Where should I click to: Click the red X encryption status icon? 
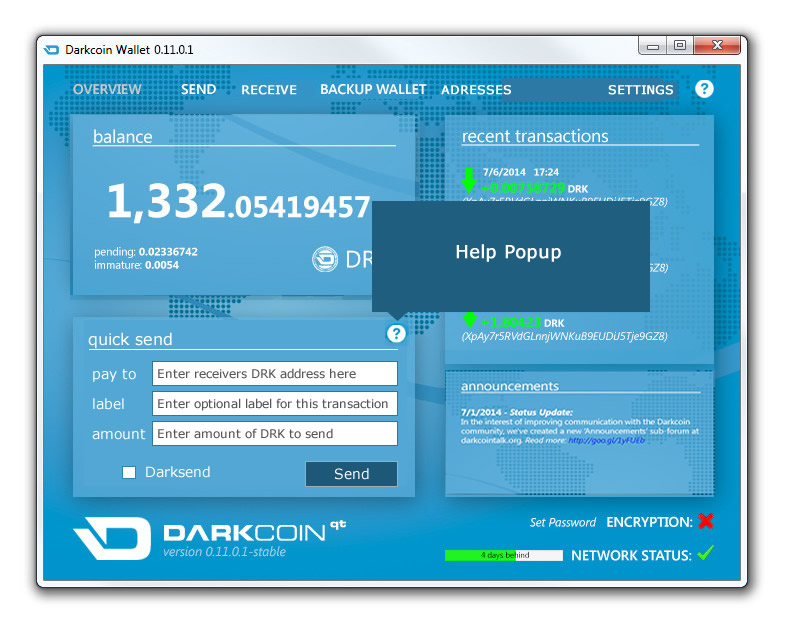(x=706, y=521)
